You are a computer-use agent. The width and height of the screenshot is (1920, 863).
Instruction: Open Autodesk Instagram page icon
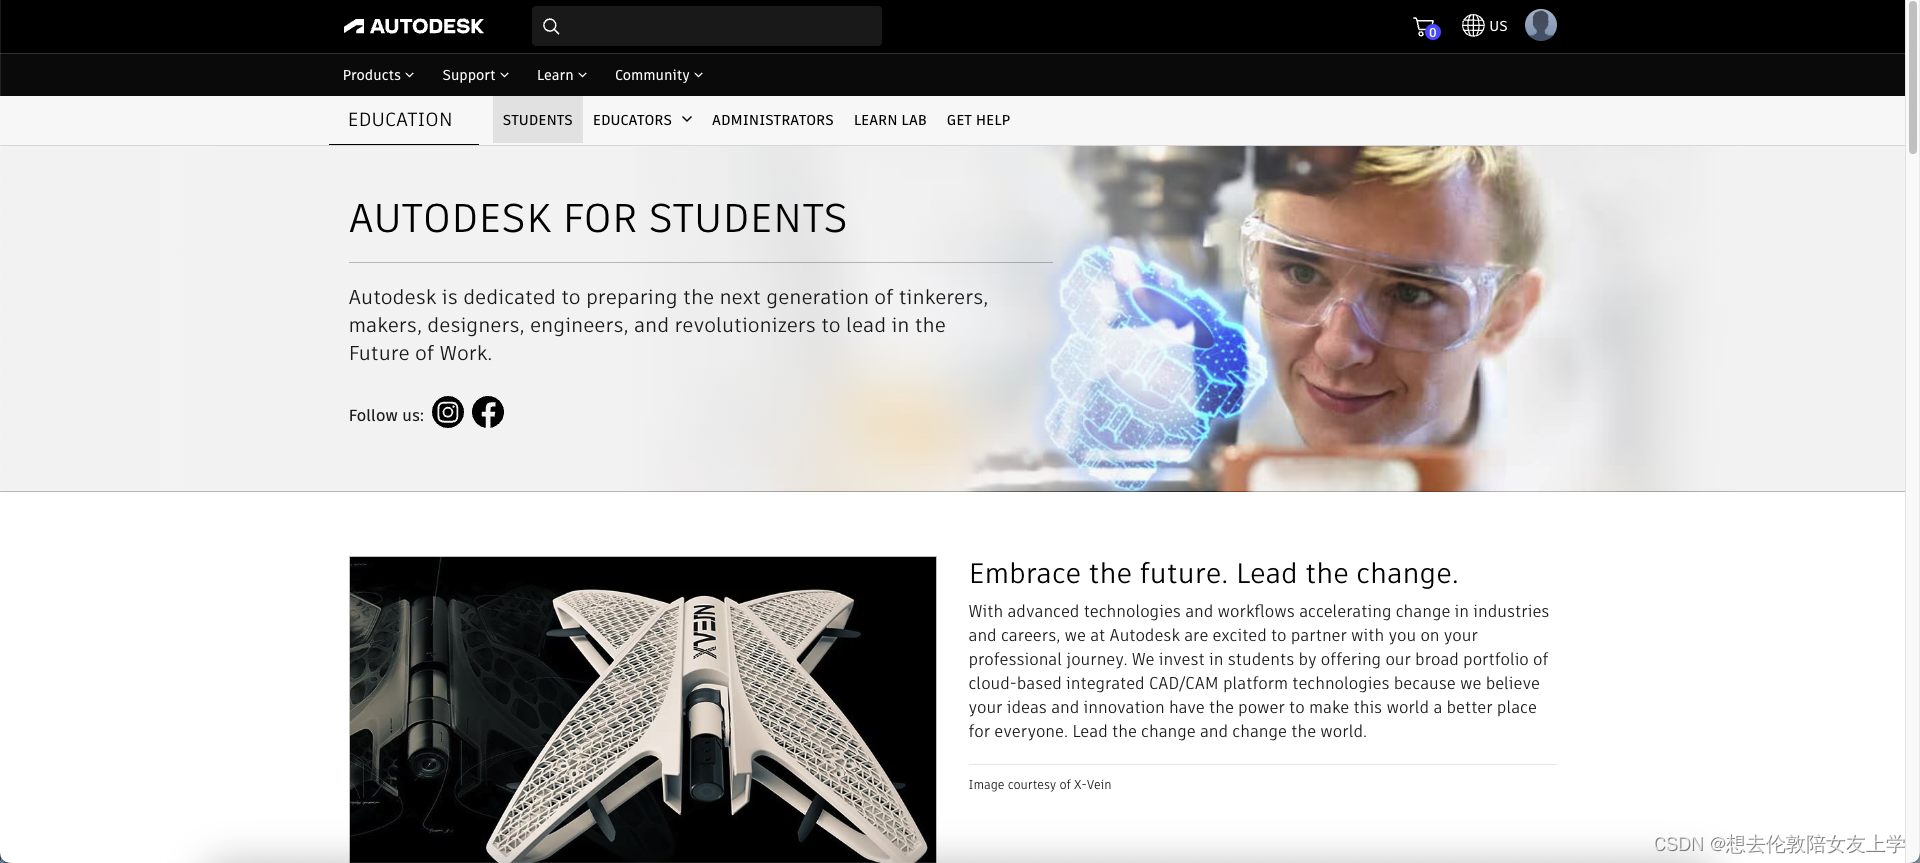click(x=448, y=412)
